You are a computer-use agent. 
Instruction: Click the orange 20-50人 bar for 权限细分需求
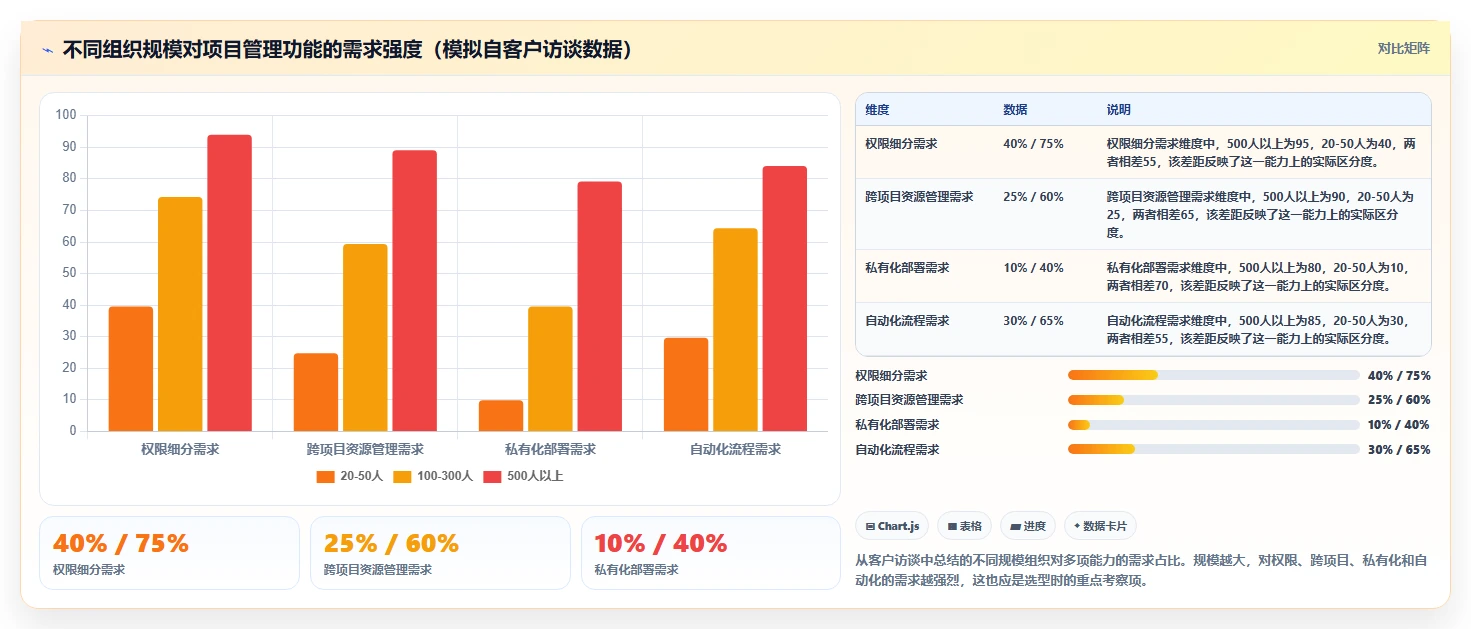coord(131,369)
